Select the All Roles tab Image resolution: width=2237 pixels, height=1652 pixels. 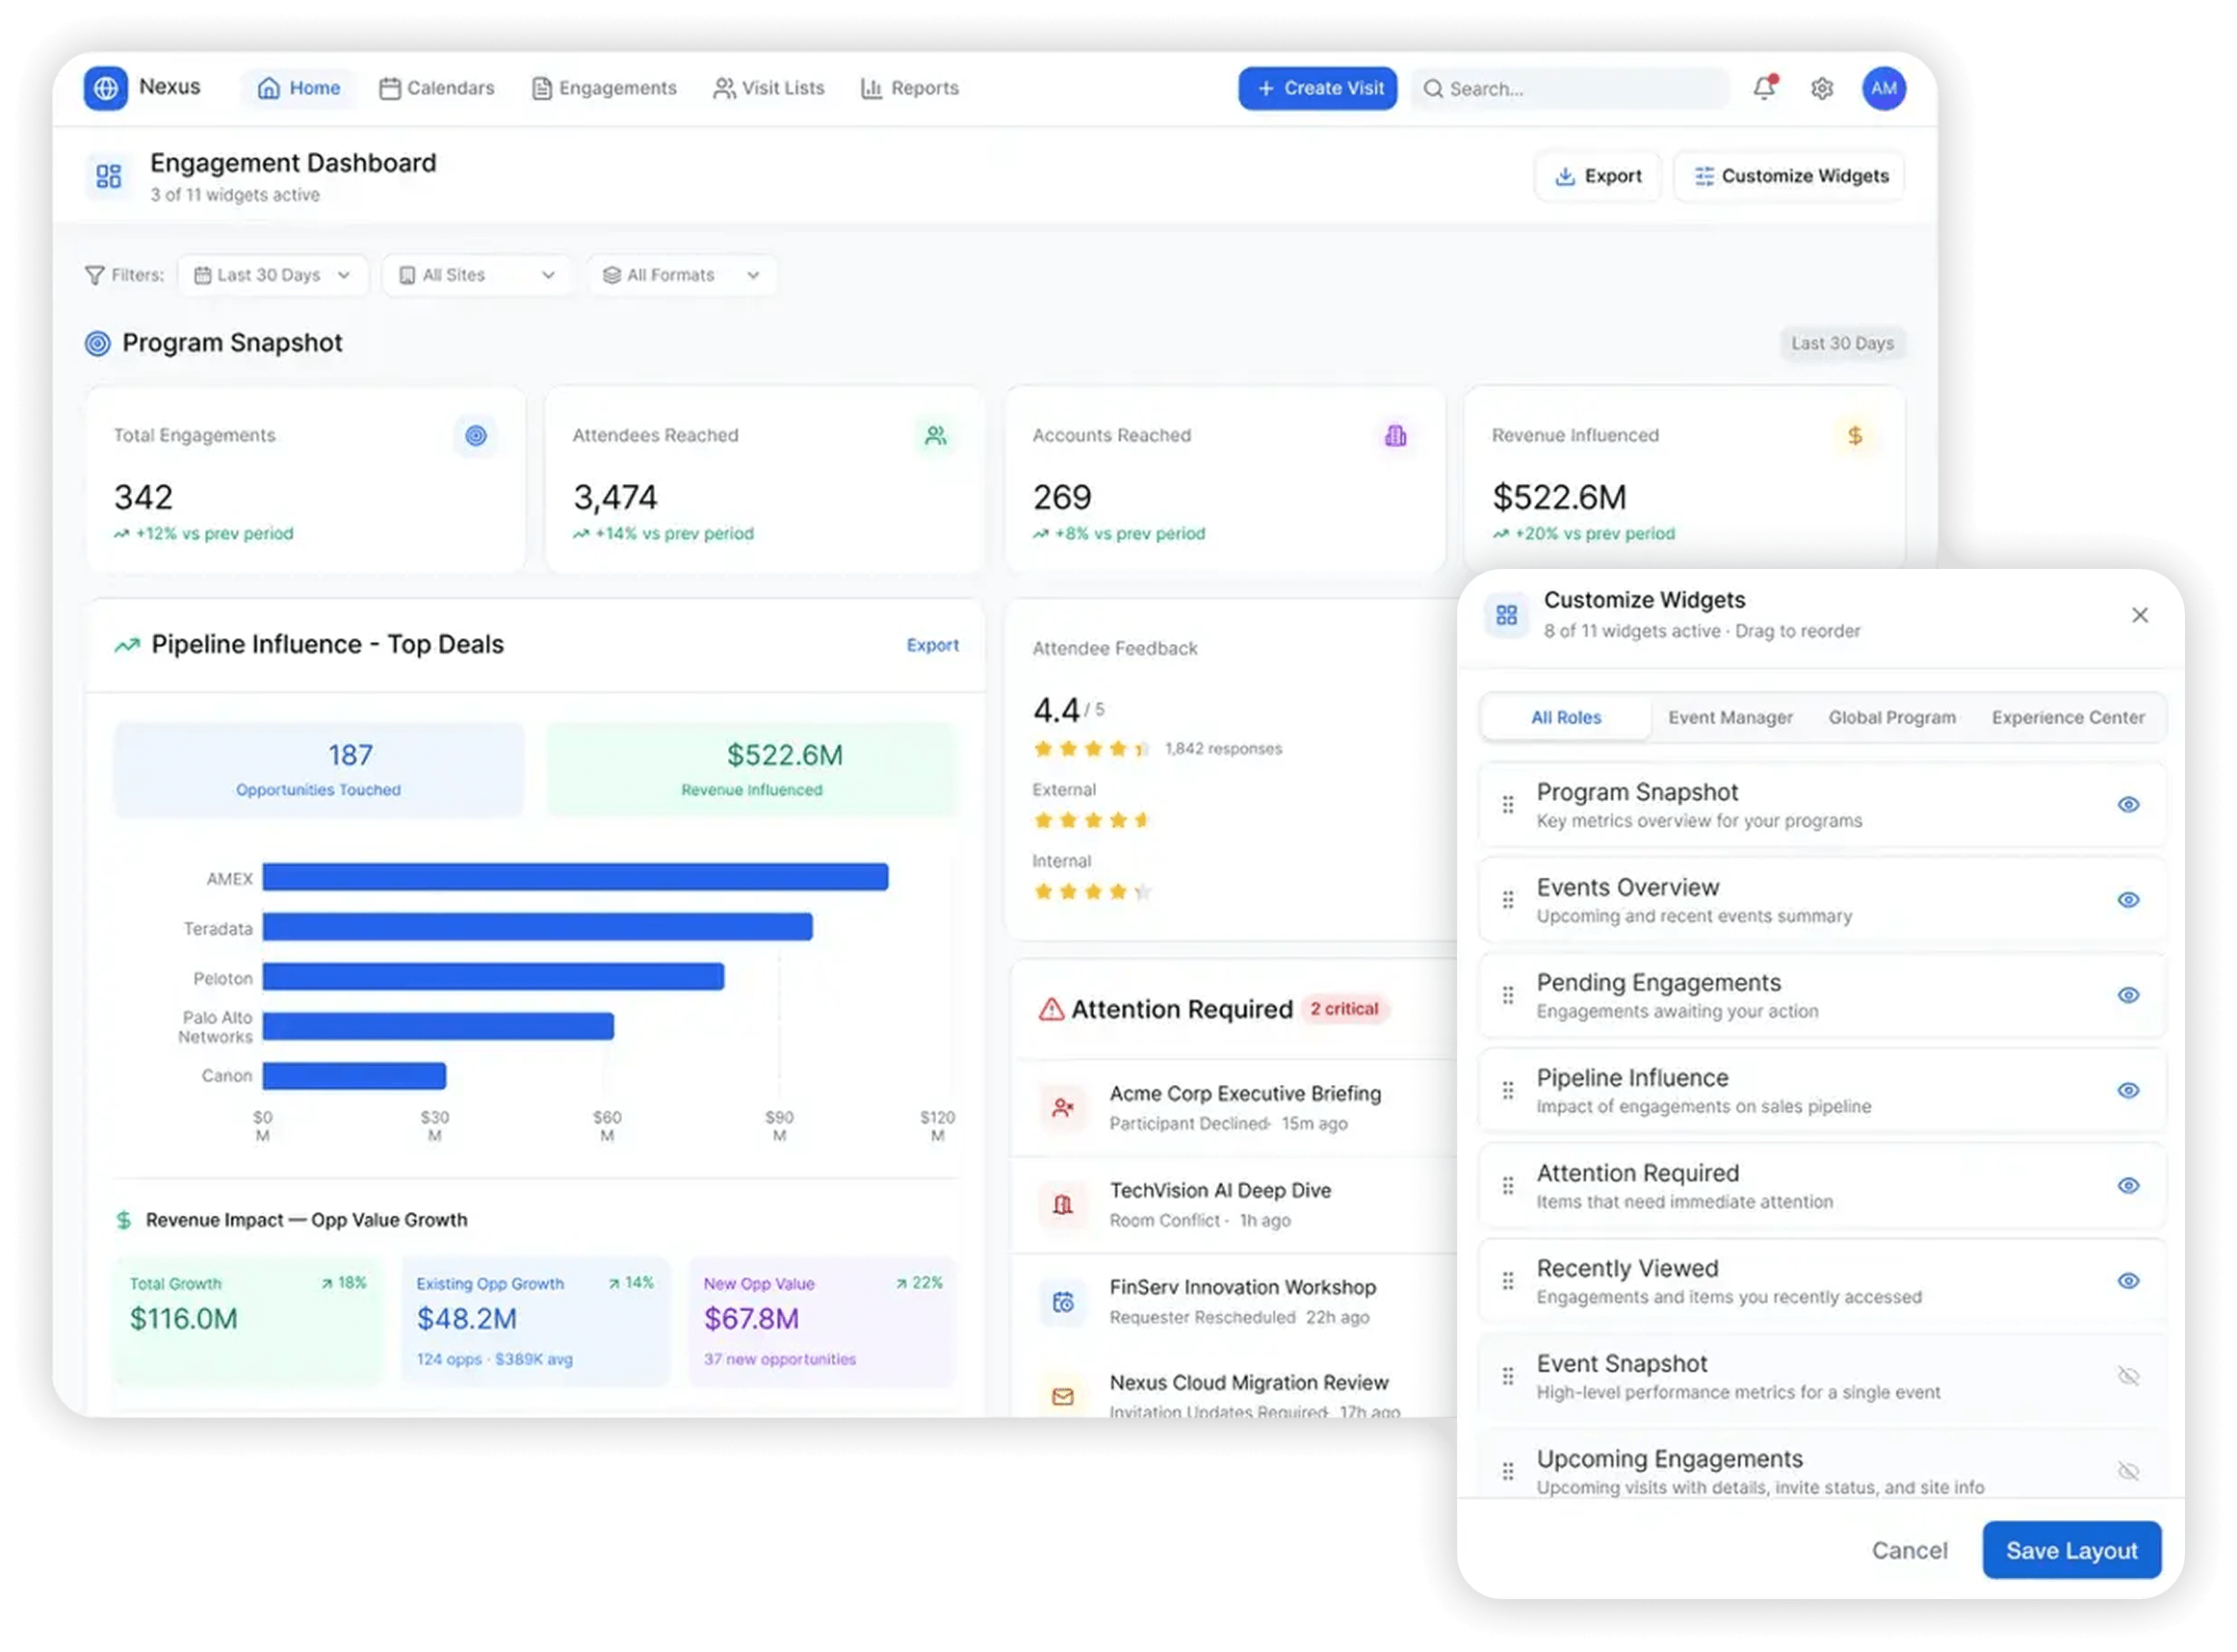1566,718
